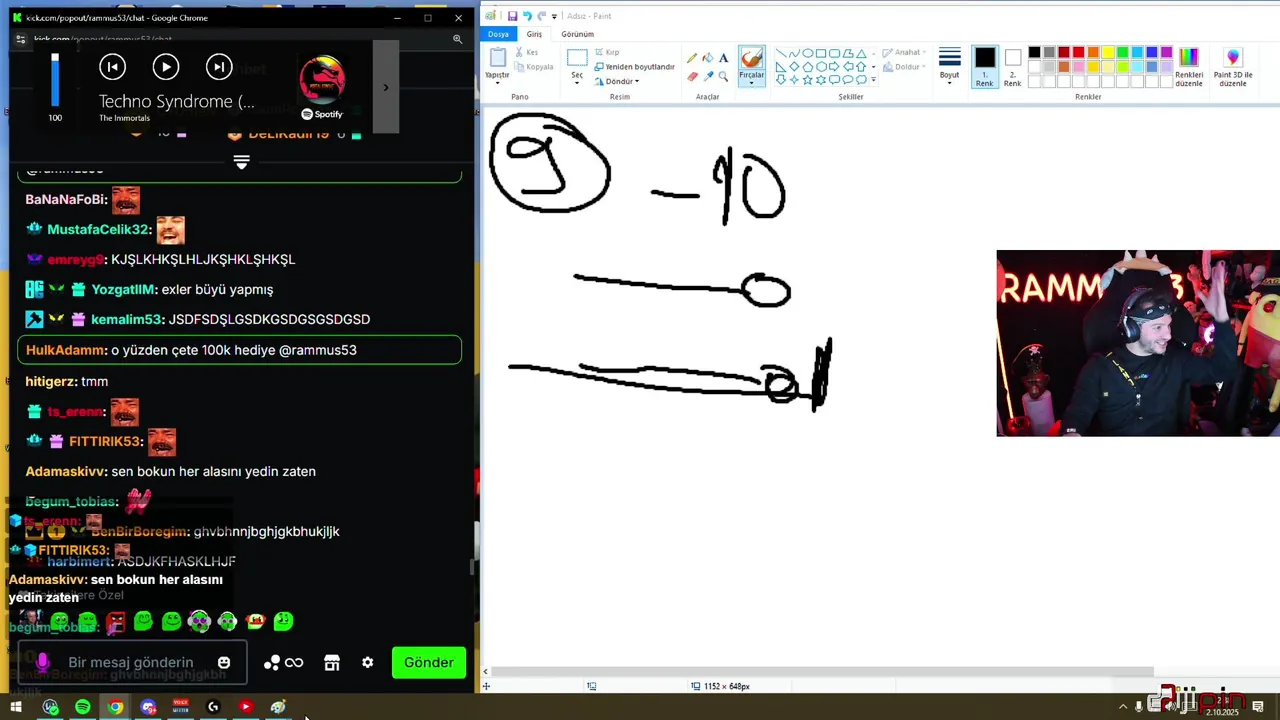Click the Redo arrow in Paint title bar
Viewport: 1280px width, 720px height.
[x=542, y=16]
